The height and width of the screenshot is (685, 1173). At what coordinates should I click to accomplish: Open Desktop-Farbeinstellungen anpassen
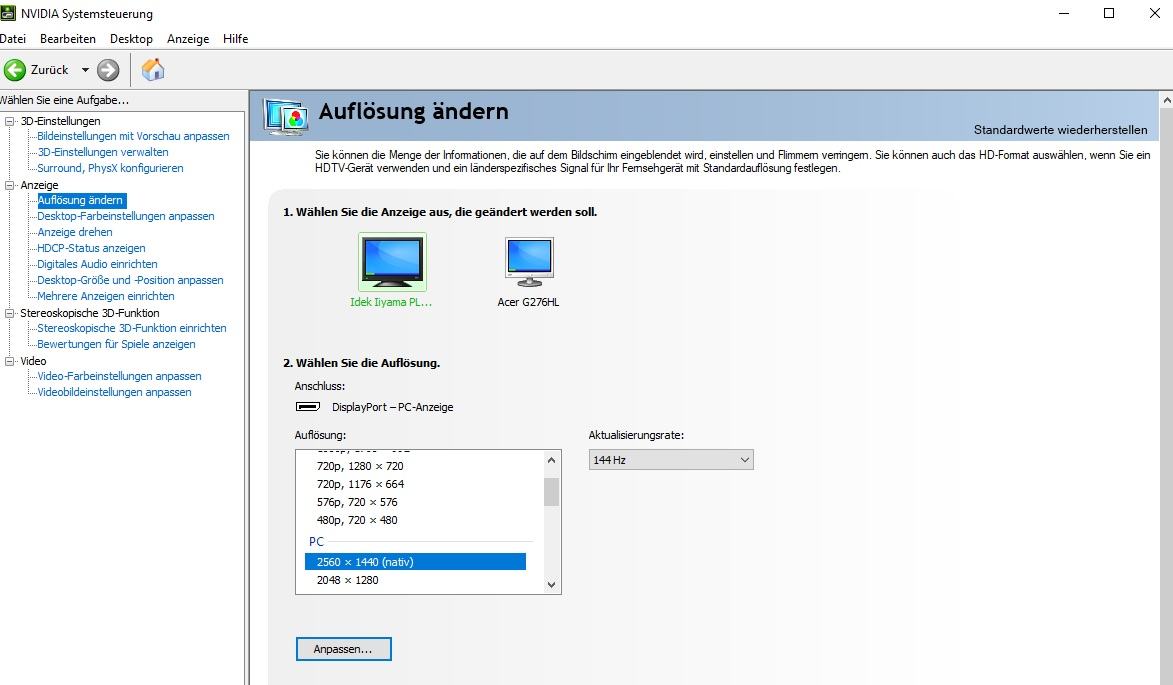(x=126, y=216)
